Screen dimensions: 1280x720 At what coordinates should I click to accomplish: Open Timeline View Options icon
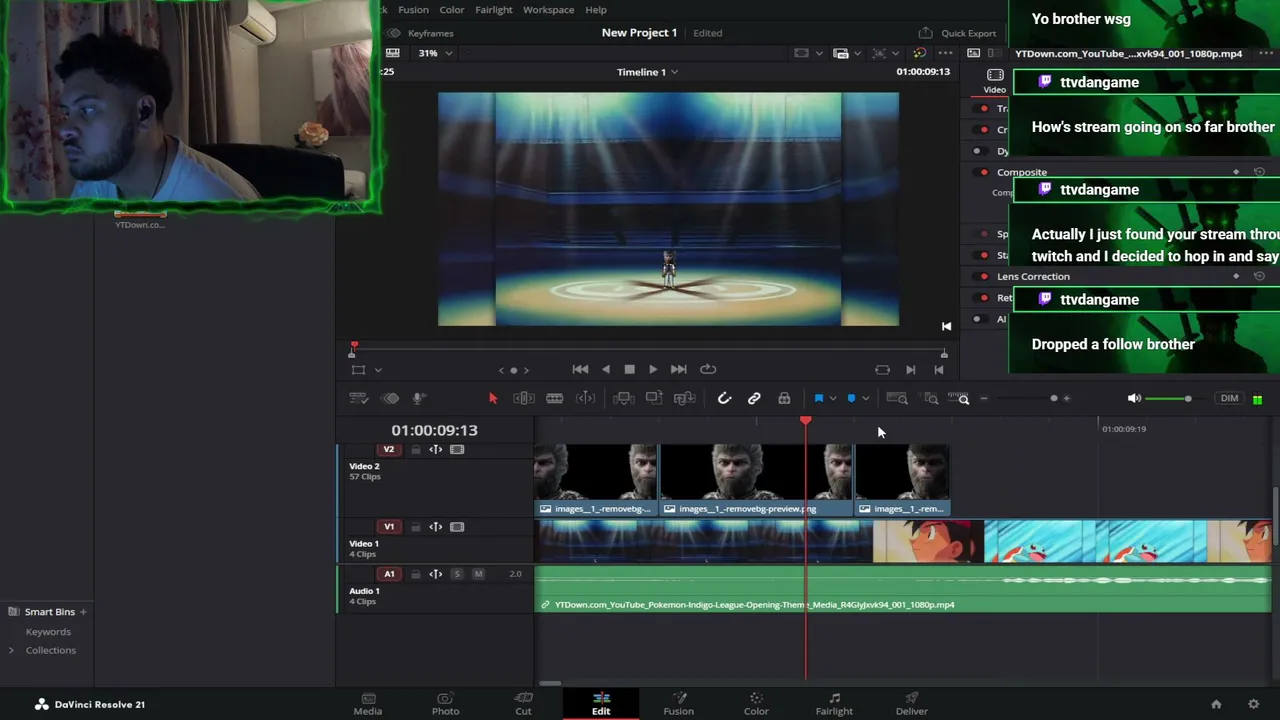tap(358, 398)
